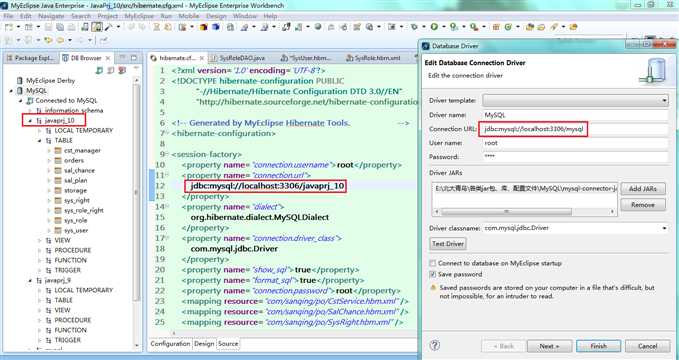The height and width of the screenshot is (360, 679).
Task: Click the Remove button for driver JARs
Action: pyautogui.click(x=643, y=205)
